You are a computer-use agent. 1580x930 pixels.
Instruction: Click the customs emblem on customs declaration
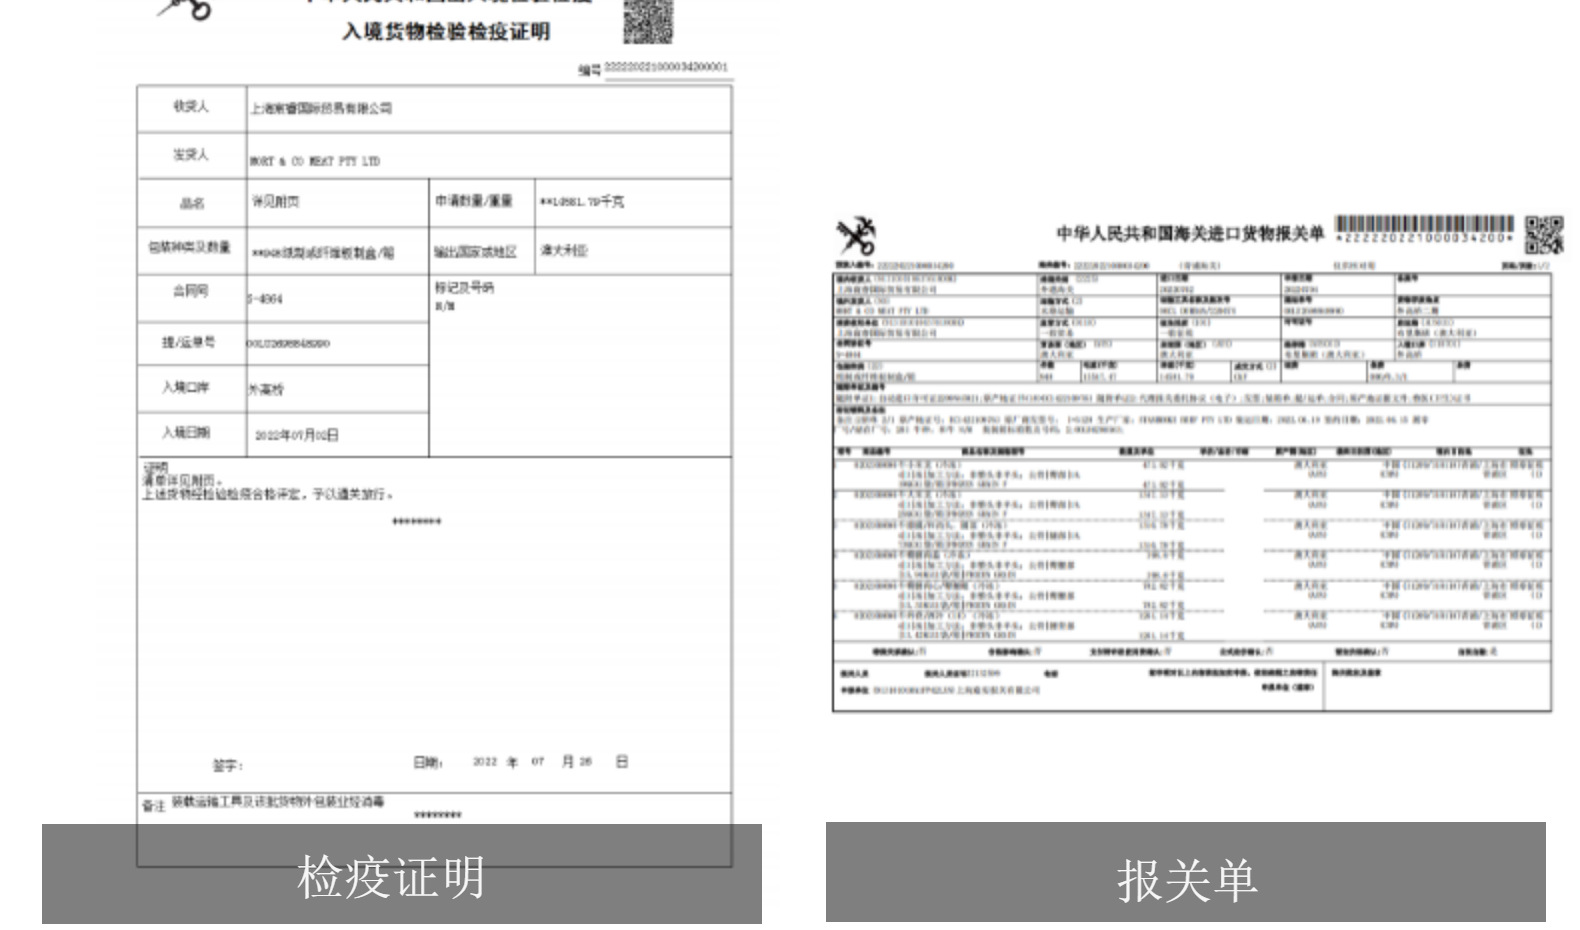pos(856,236)
